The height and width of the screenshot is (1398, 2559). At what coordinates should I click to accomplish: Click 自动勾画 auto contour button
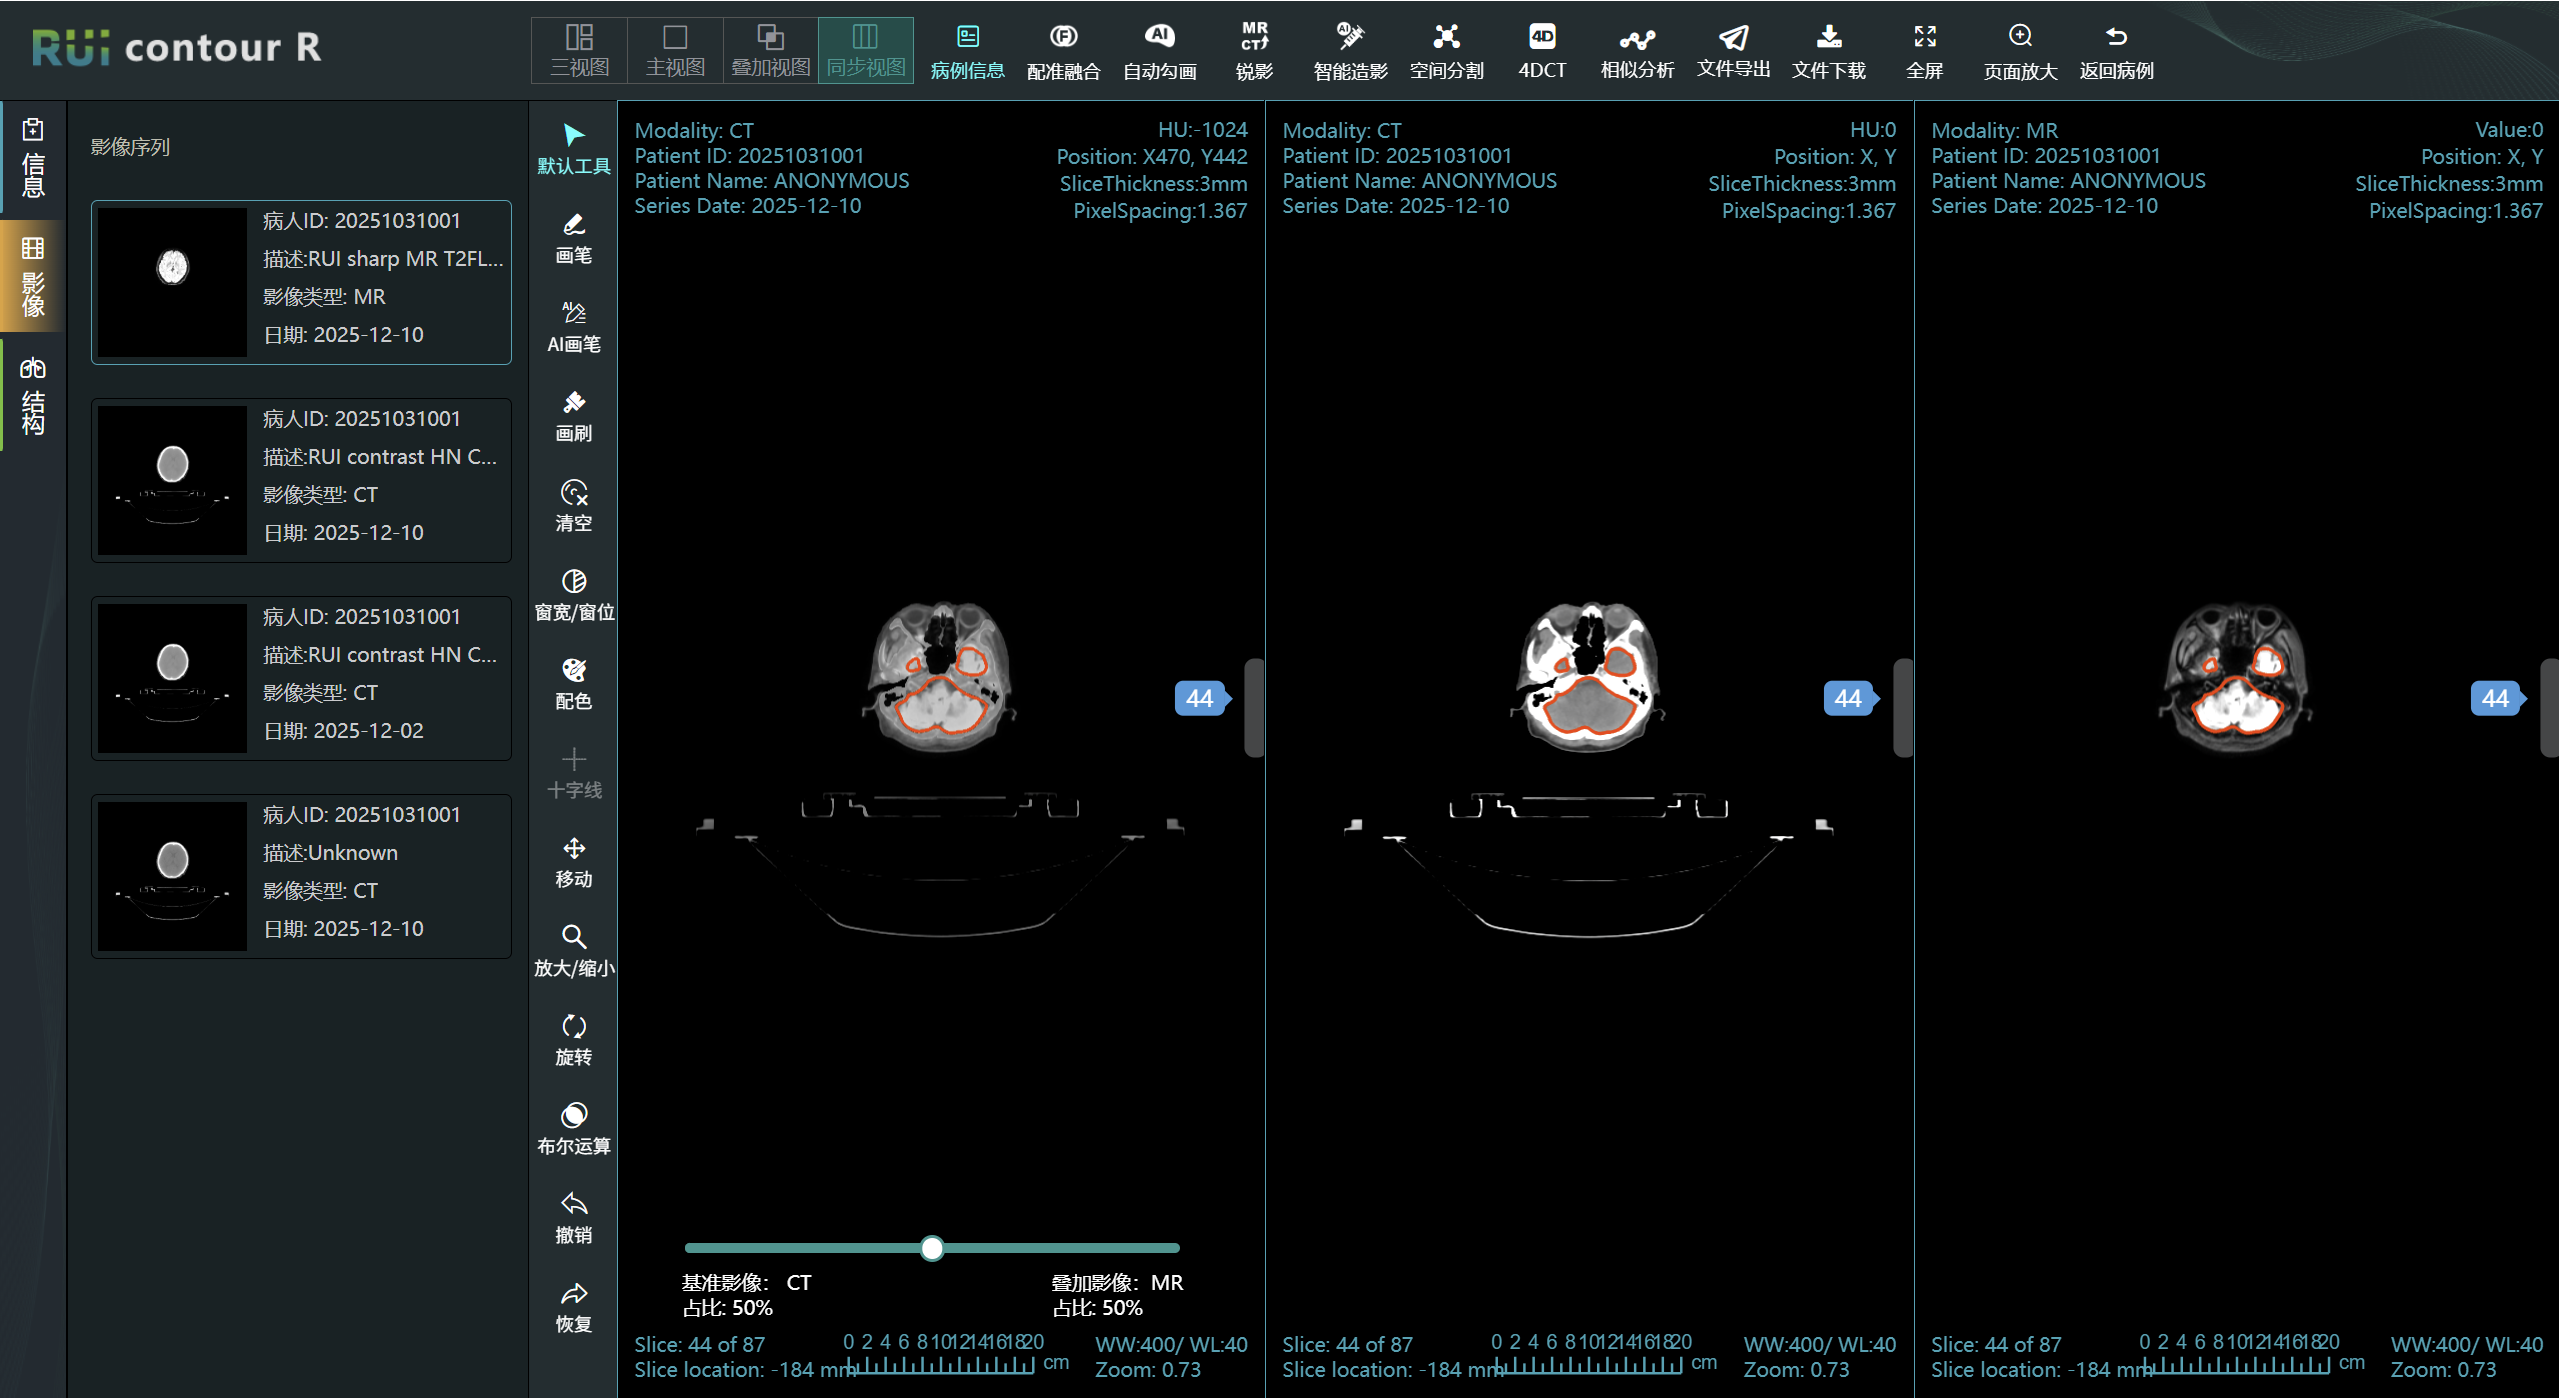point(1159,50)
